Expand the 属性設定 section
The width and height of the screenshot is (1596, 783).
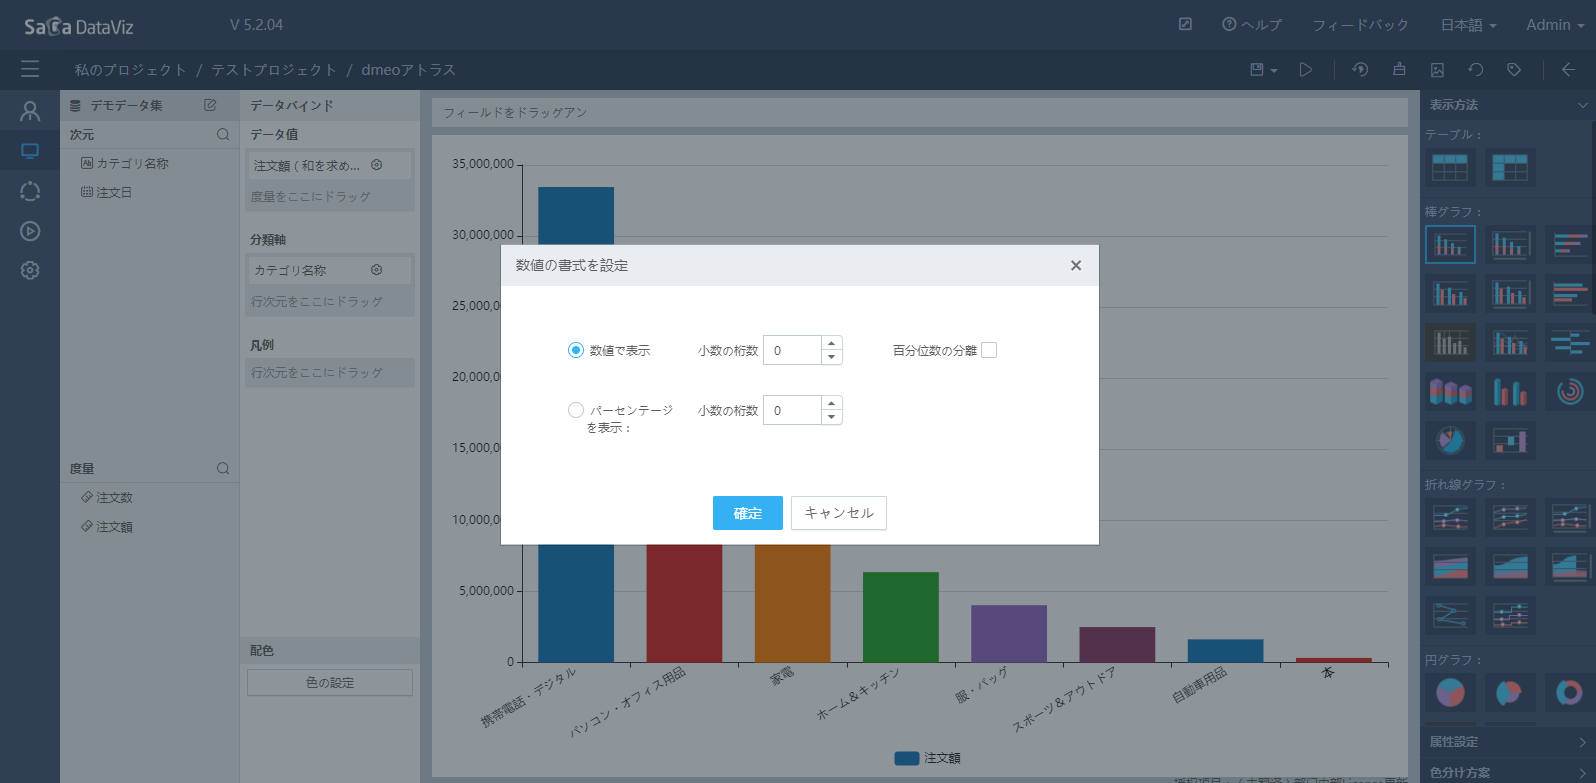pyautogui.click(x=1508, y=742)
